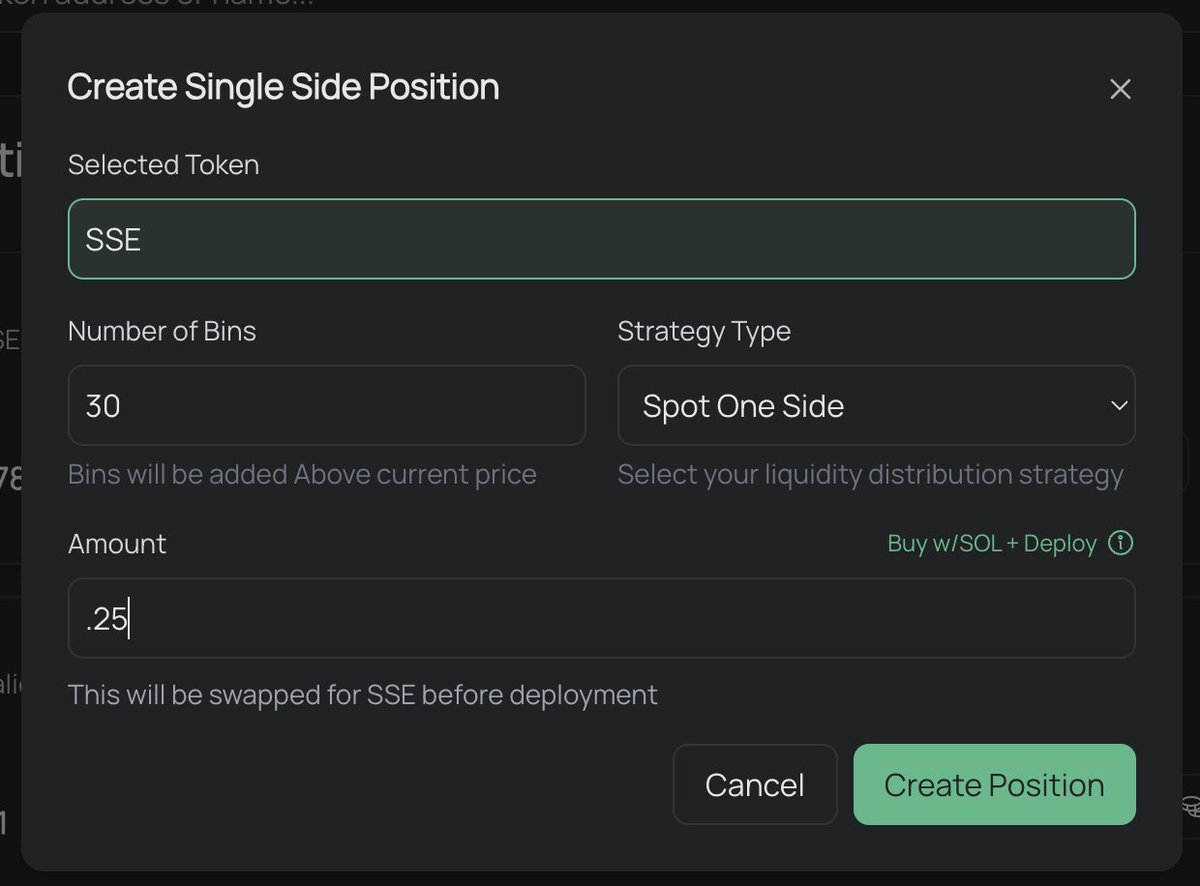
Task: Click the 'Select your liquidity distribution strategy' hint
Action: (870, 473)
